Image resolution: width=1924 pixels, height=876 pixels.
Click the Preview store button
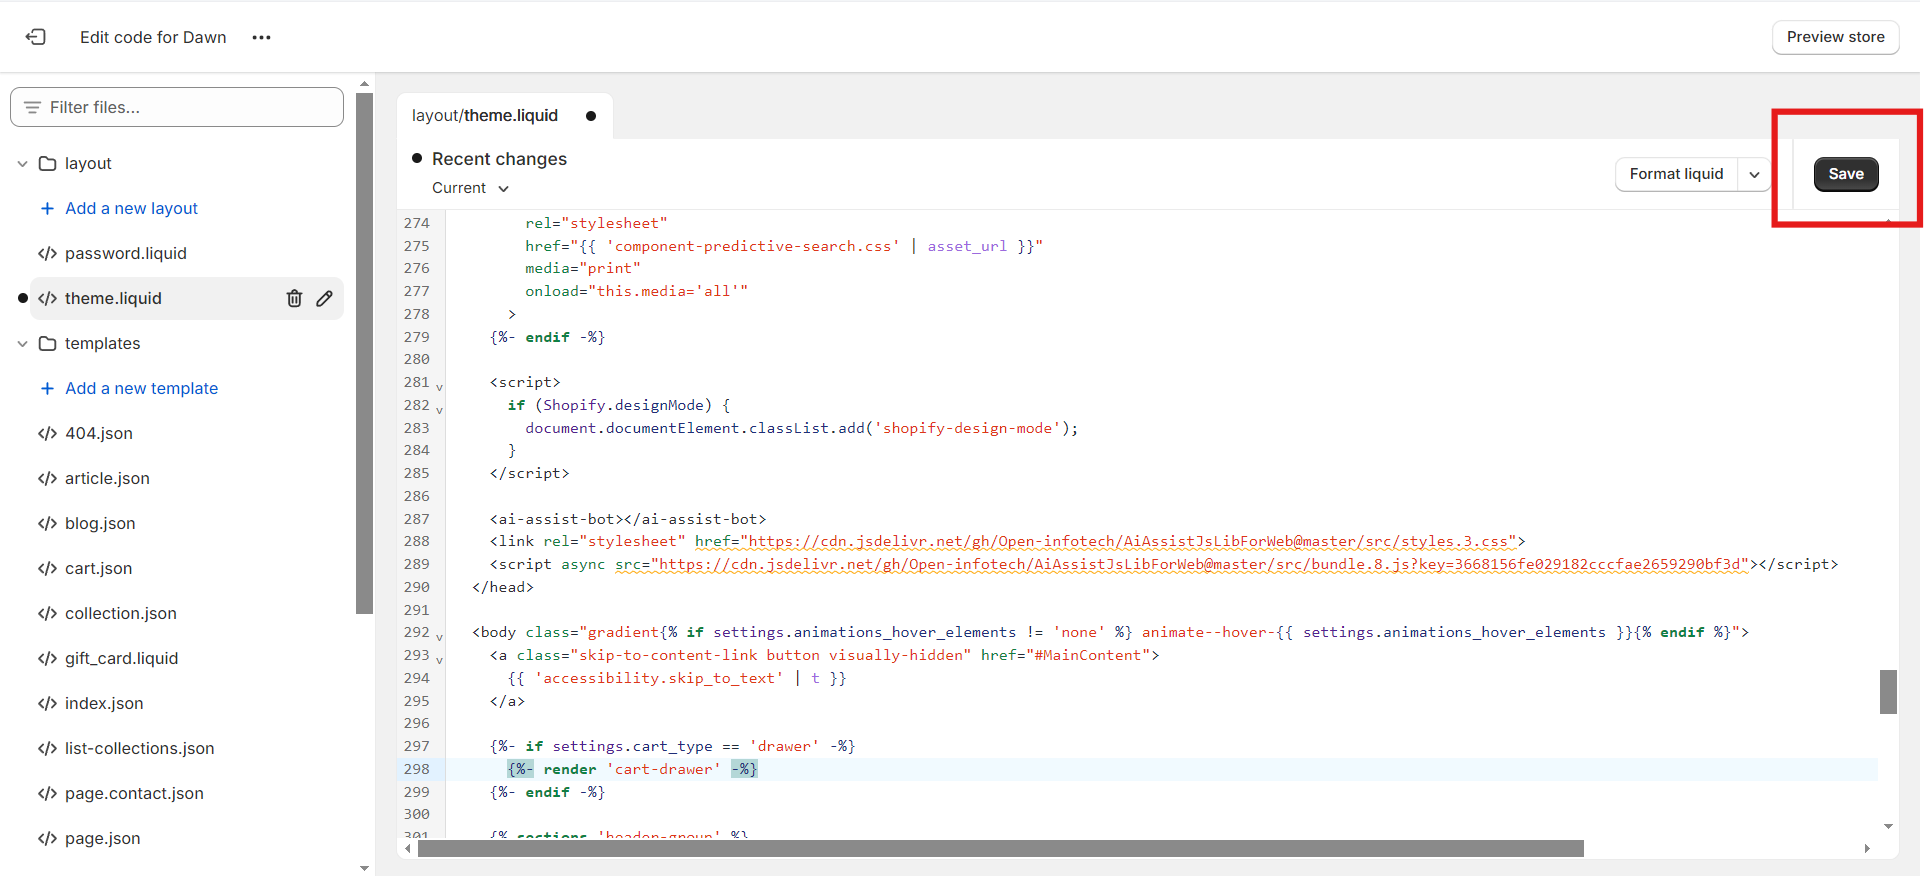[1835, 37]
